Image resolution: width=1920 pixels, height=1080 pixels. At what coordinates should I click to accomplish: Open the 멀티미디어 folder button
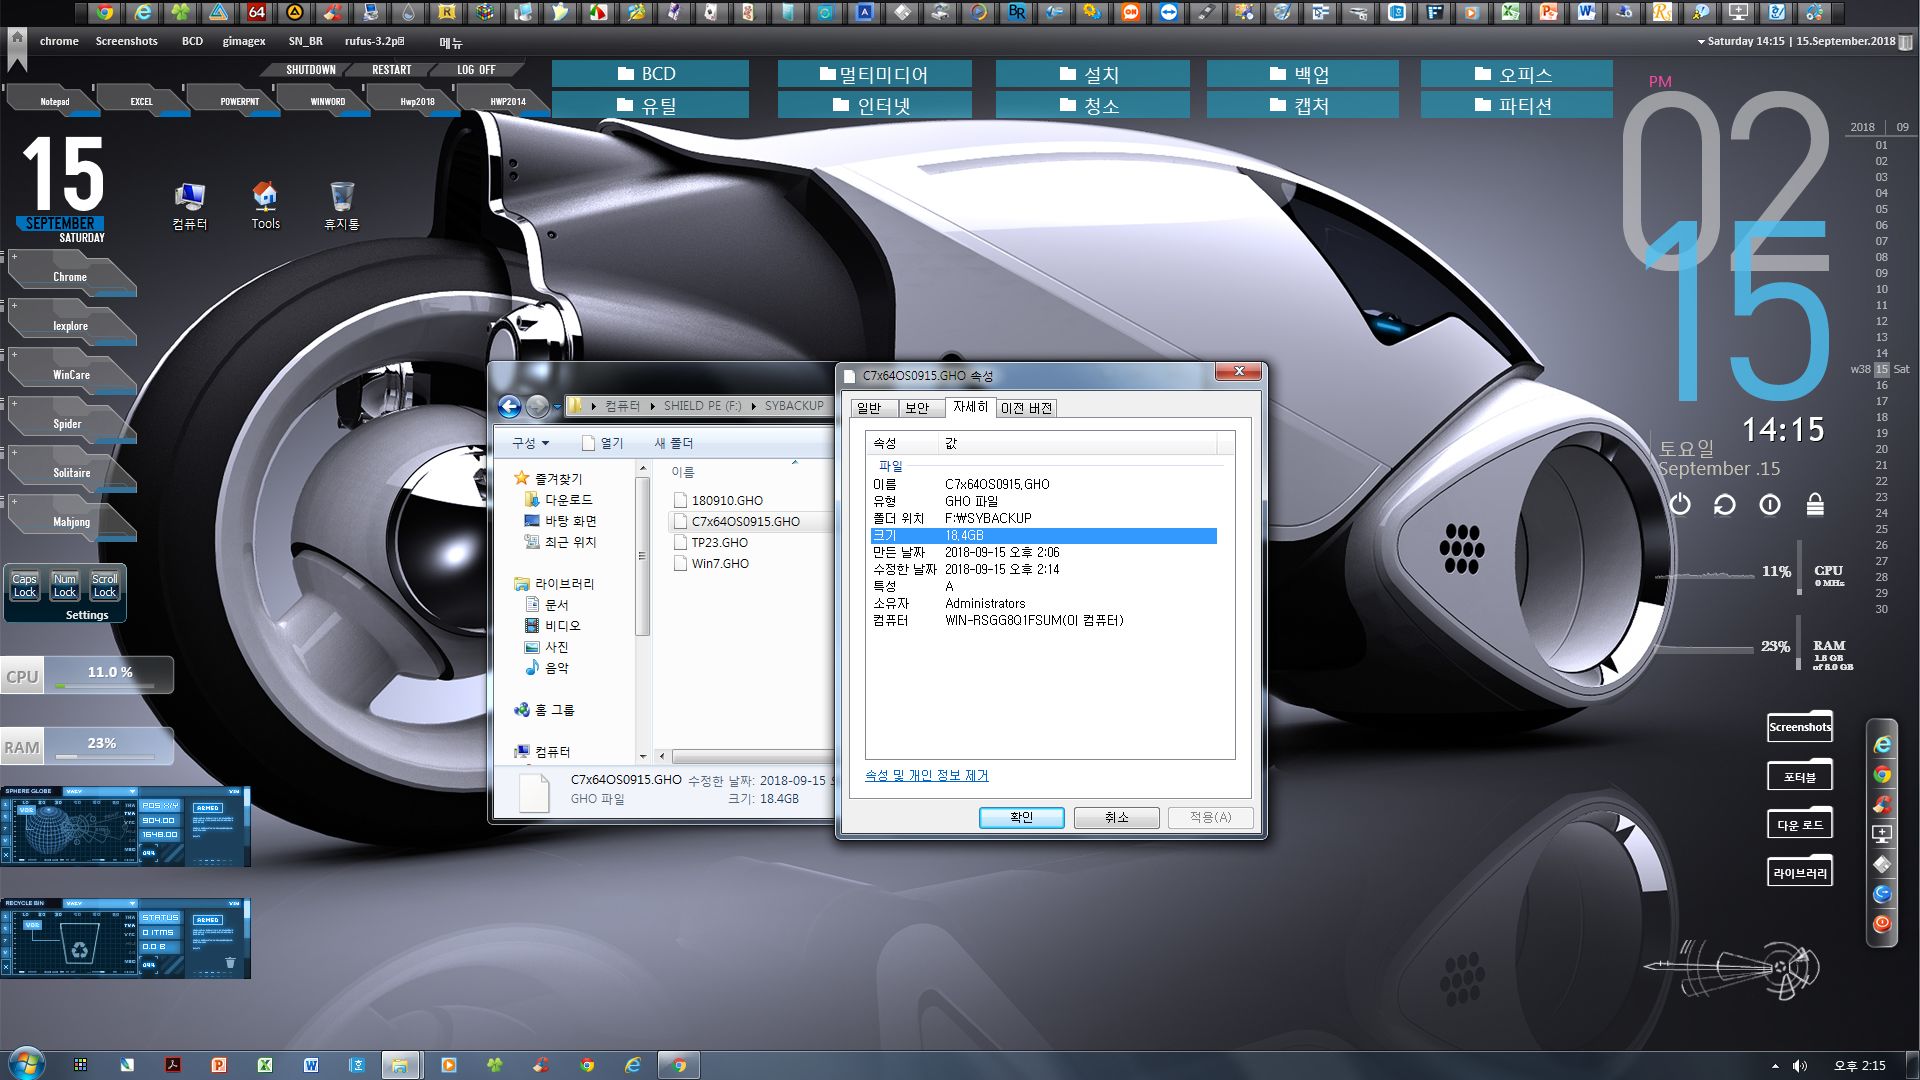pos(875,74)
